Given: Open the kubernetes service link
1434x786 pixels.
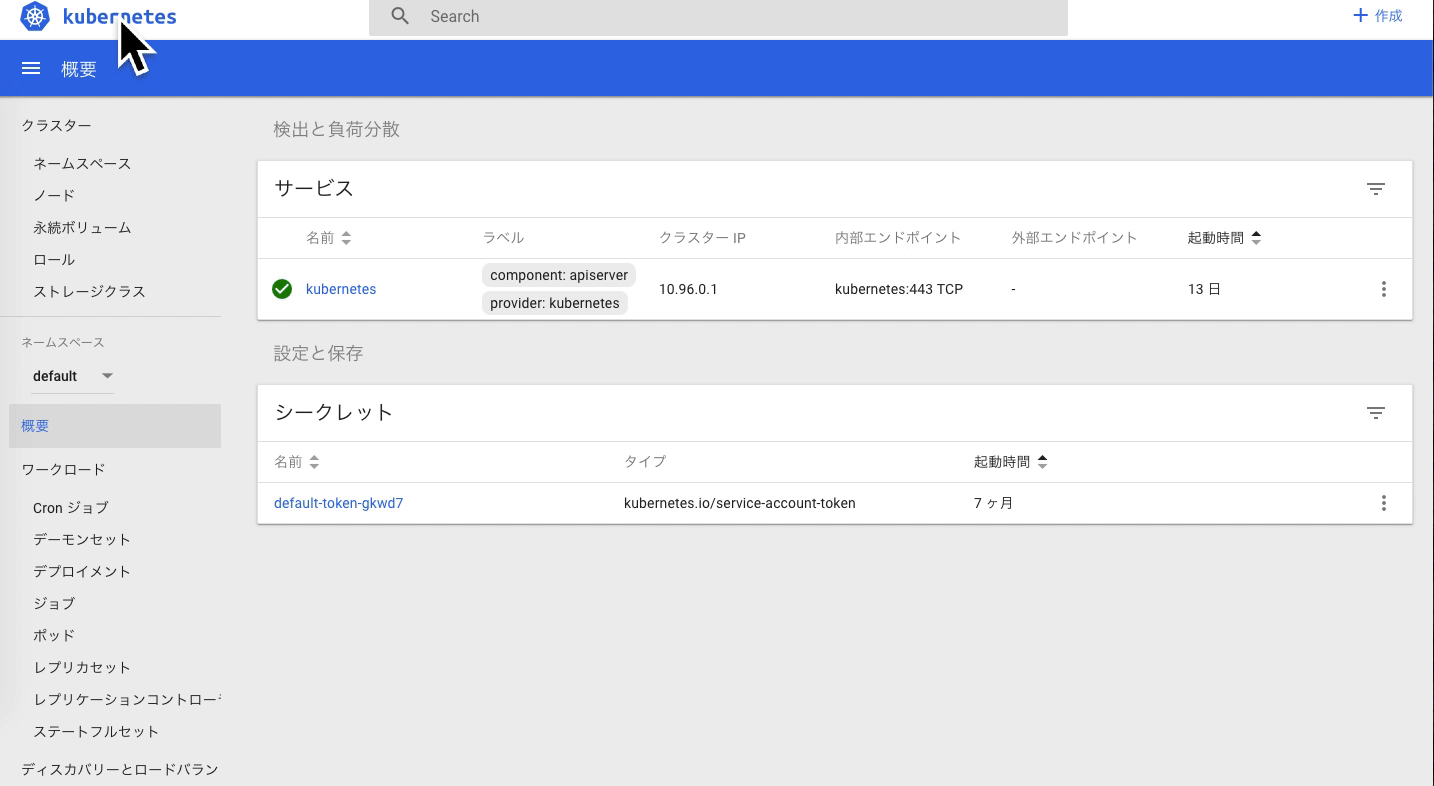Looking at the screenshot, I should click(x=341, y=289).
